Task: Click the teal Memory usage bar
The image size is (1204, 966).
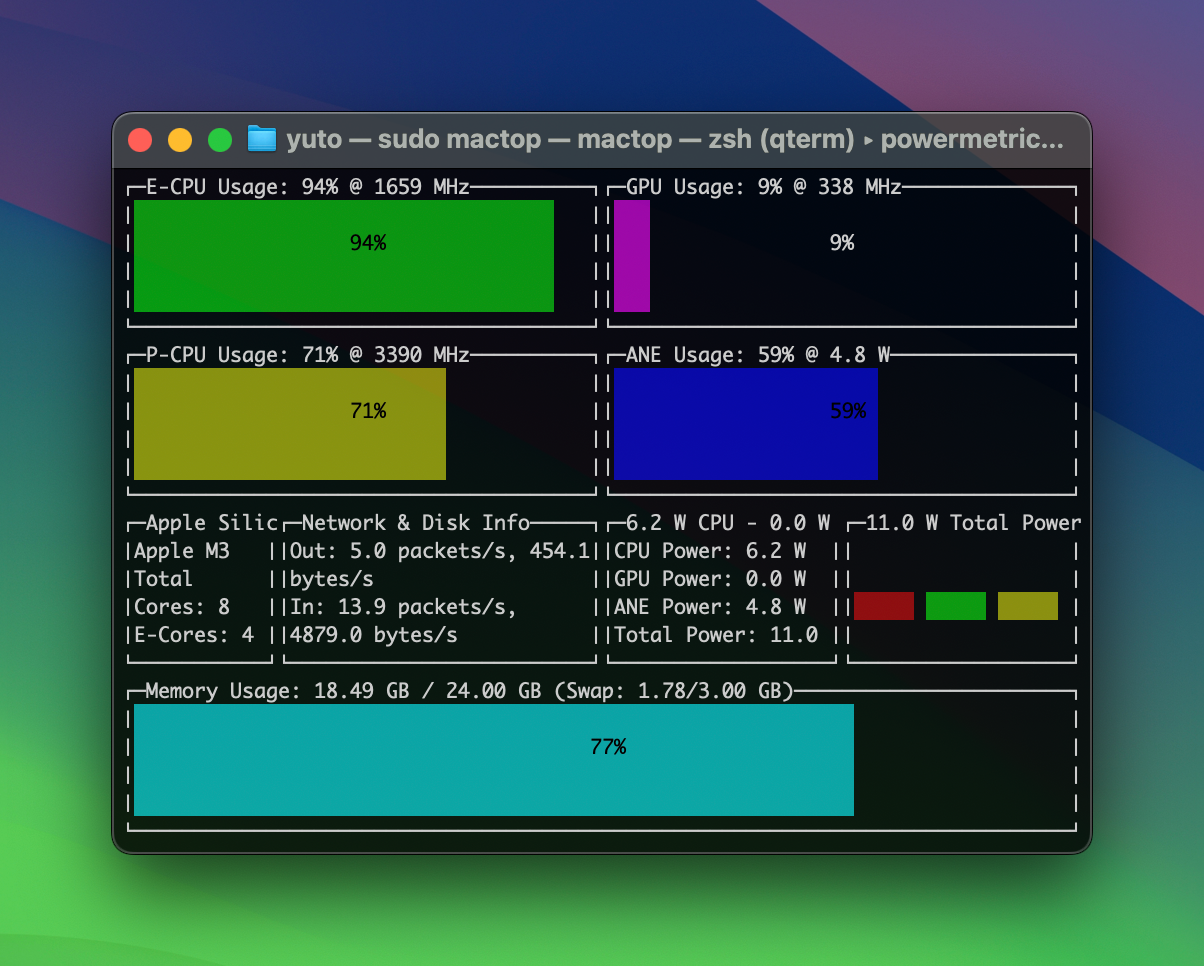Action: [x=493, y=760]
